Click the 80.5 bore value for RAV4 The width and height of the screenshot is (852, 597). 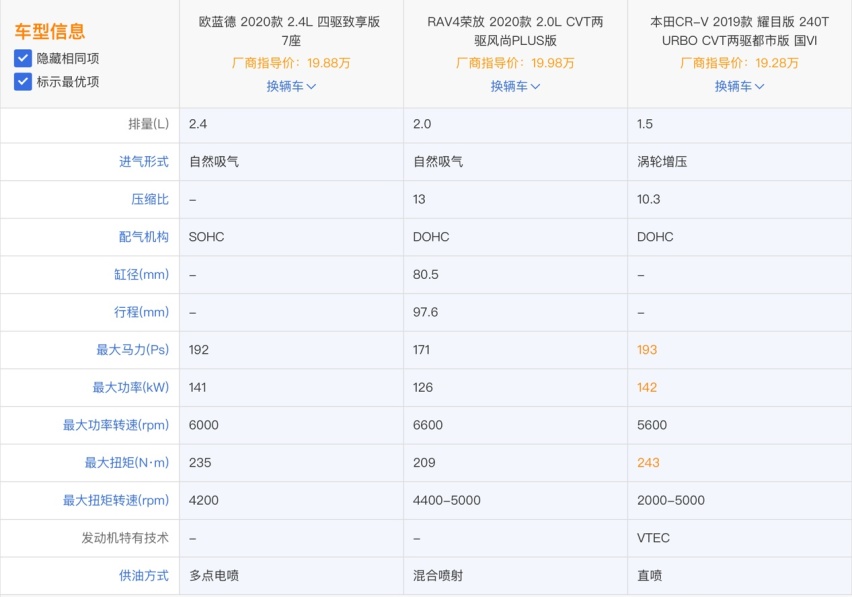(425, 275)
